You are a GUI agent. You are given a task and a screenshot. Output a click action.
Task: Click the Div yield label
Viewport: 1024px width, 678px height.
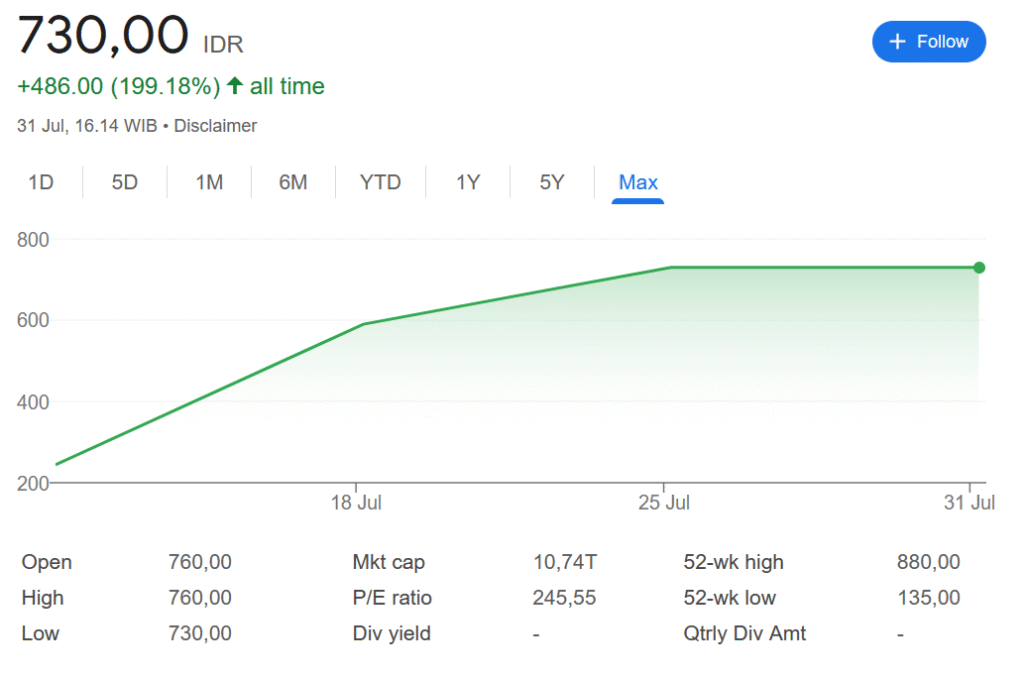392,634
